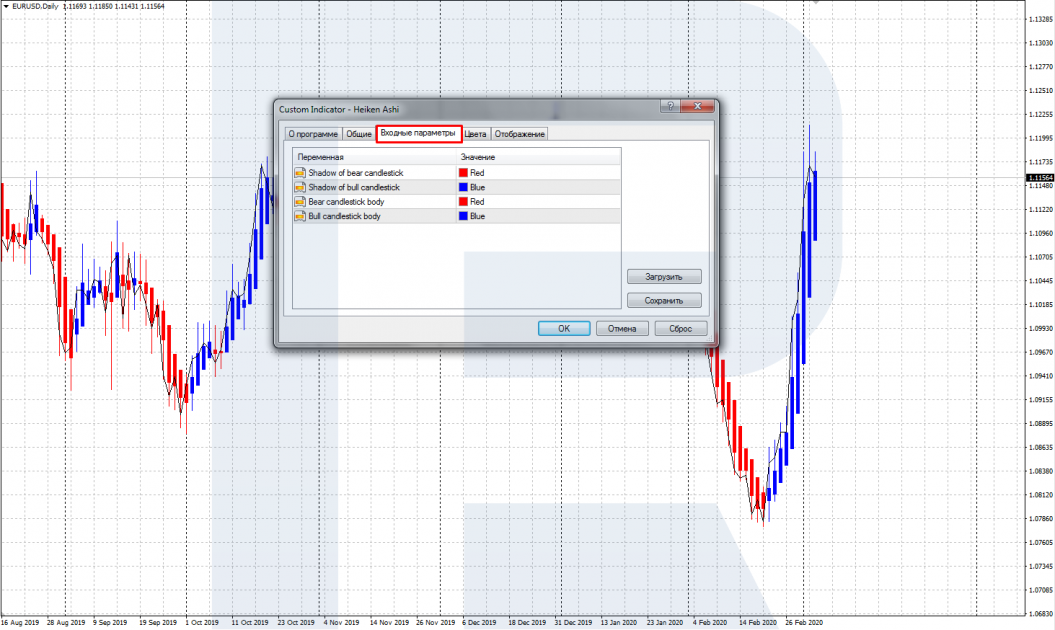This screenshot has height=630, width=1055.
Task: Open the 'Цвета' tab
Action: pos(475,134)
